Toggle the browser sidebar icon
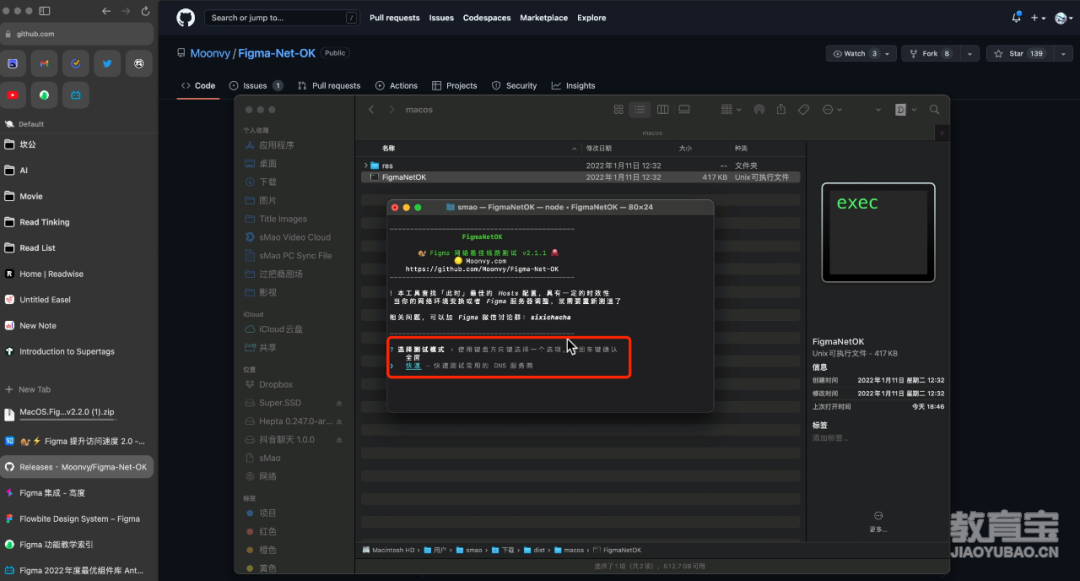The image size is (1080, 581). [x=45, y=11]
